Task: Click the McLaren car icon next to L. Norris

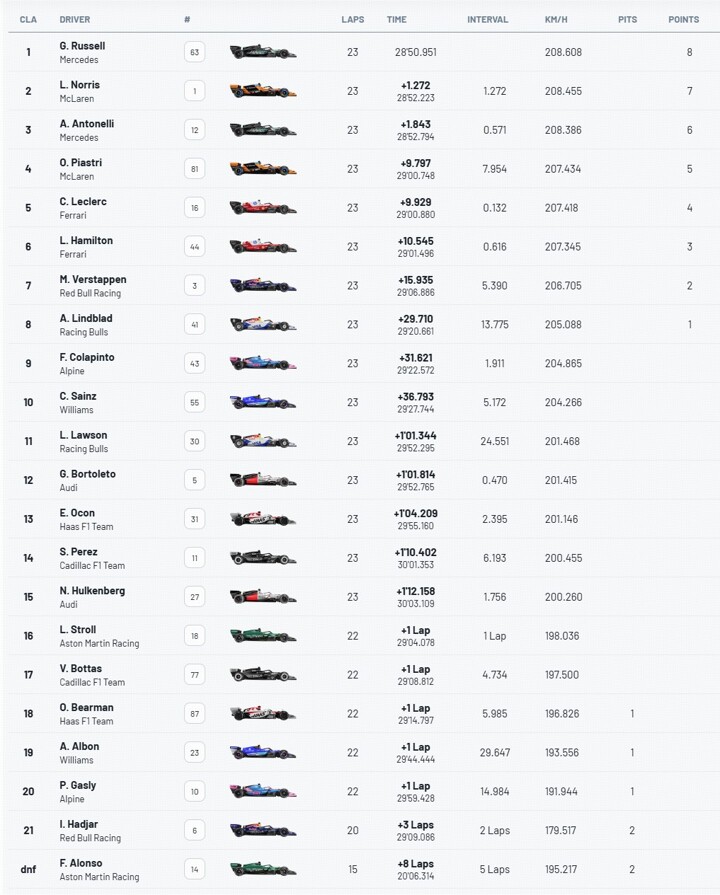Action: pos(263,91)
